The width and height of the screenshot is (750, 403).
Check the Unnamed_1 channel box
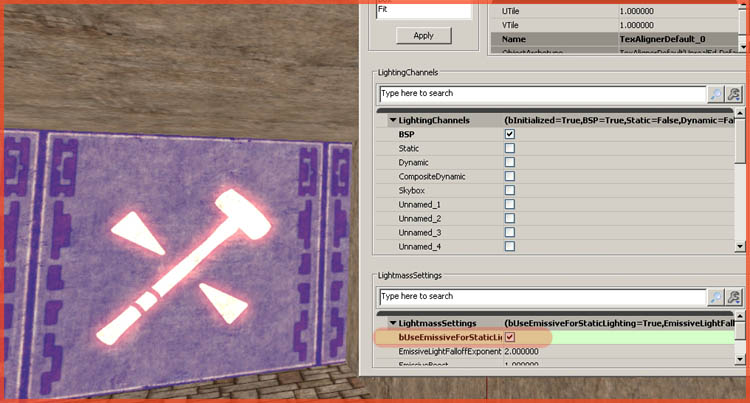pyautogui.click(x=510, y=204)
